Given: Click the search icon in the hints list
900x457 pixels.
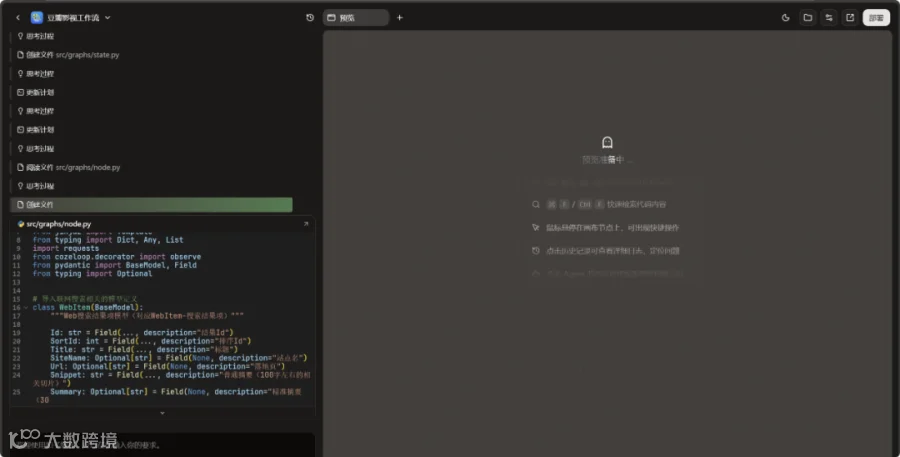Looking at the screenshot, I should point(536,204).
